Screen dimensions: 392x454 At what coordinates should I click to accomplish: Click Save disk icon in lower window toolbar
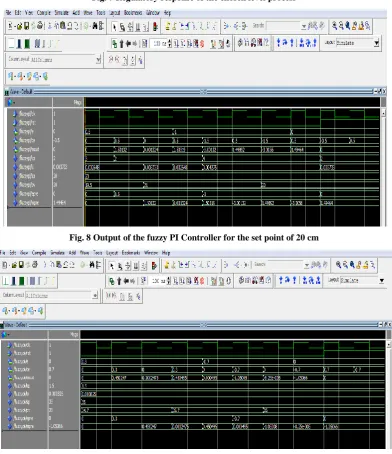(21, 265)
